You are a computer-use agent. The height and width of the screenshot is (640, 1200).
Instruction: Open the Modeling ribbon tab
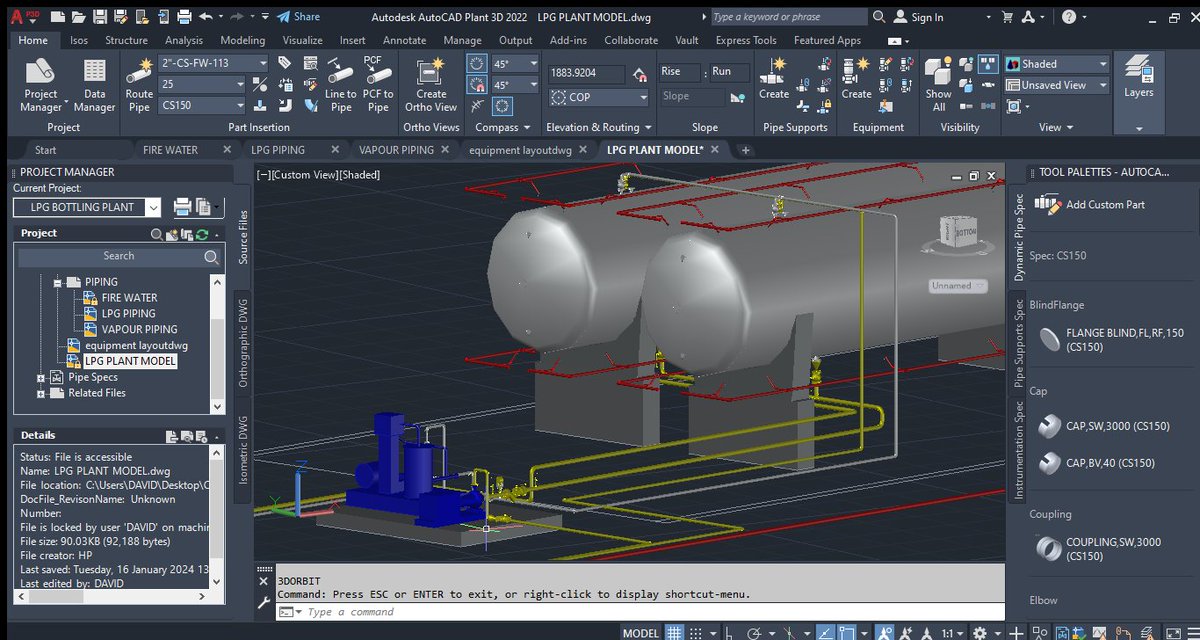coord(242,40)
